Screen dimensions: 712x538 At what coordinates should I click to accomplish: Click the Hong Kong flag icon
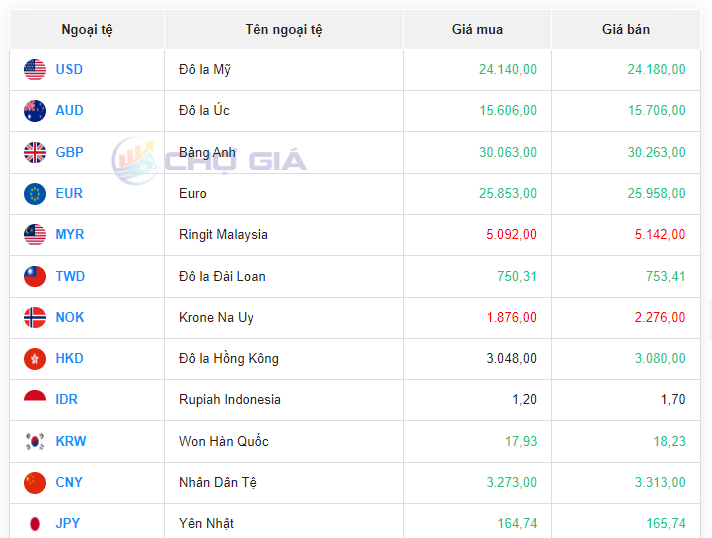[x=35, y=359]
